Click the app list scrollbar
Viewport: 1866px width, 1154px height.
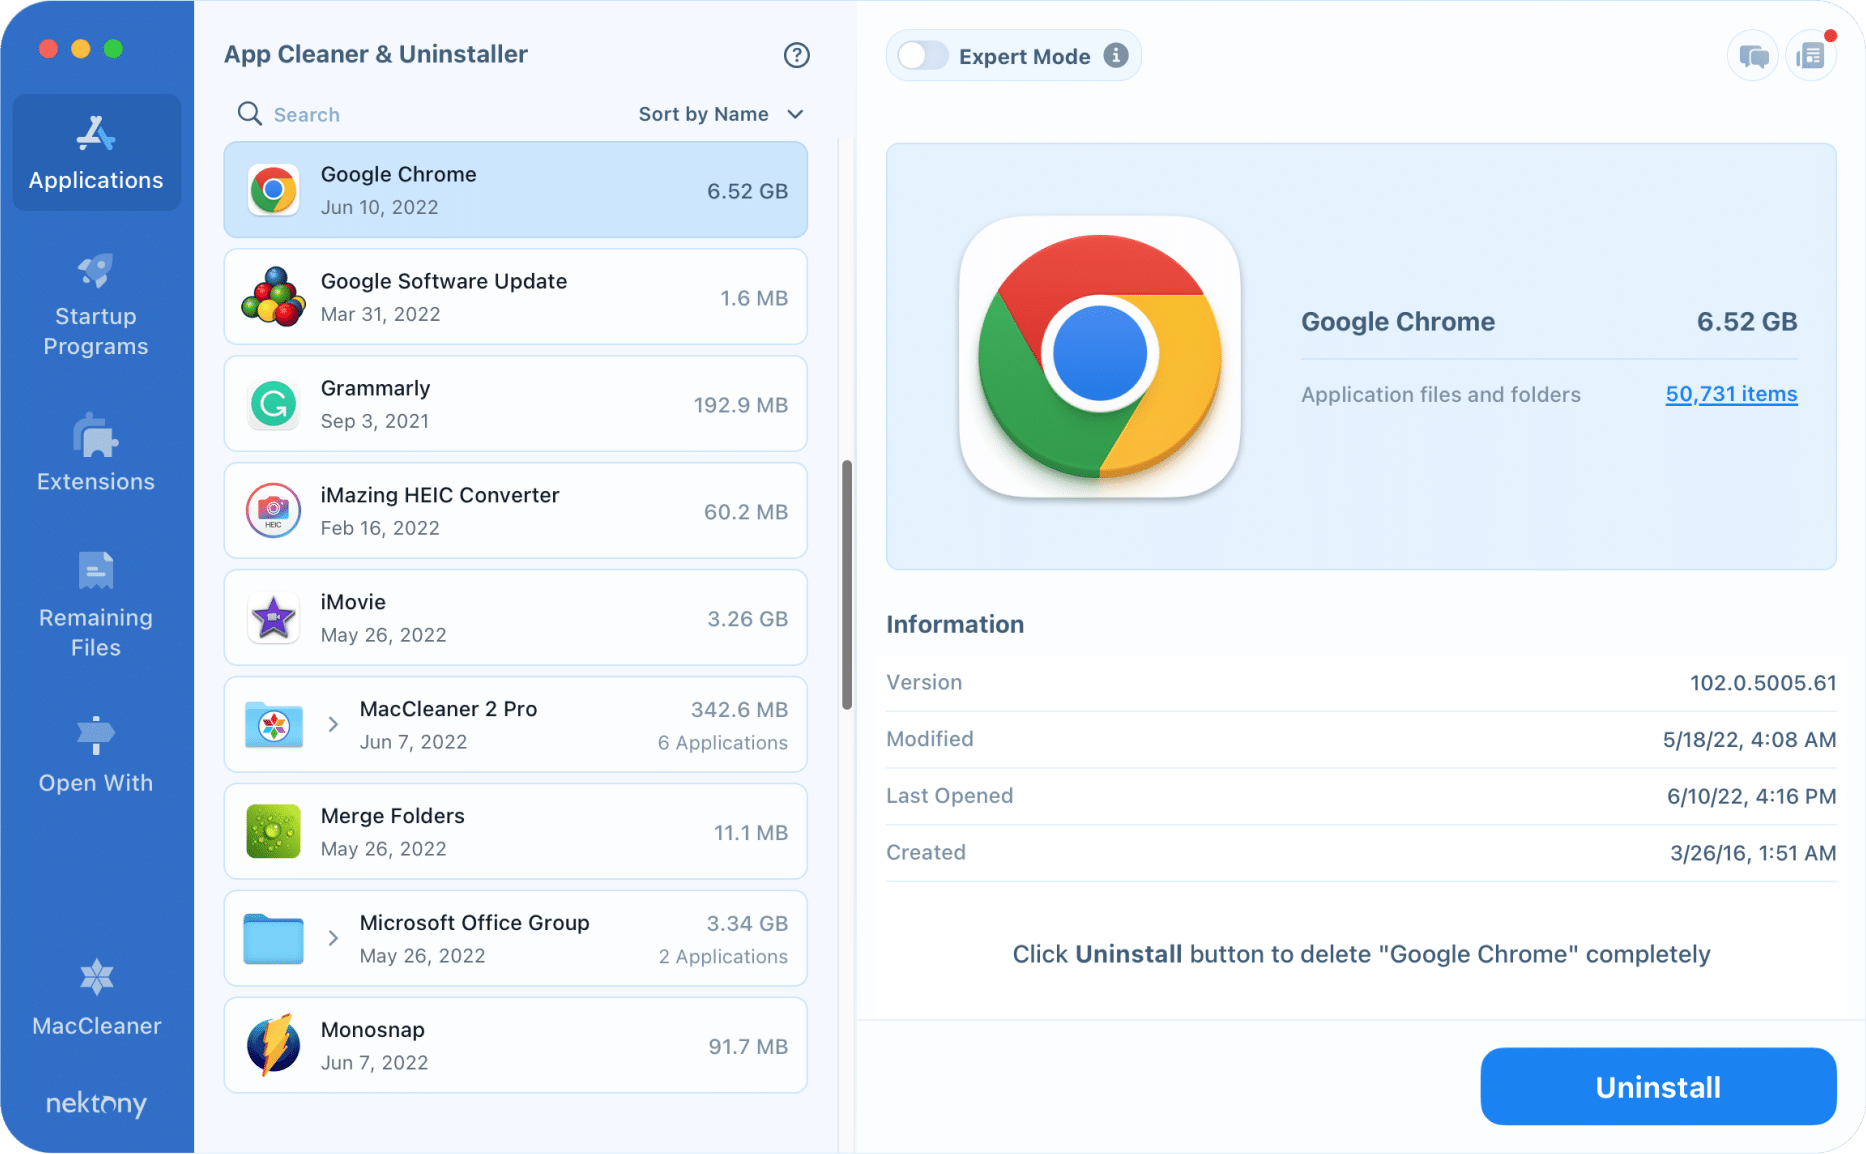(847, 585)
